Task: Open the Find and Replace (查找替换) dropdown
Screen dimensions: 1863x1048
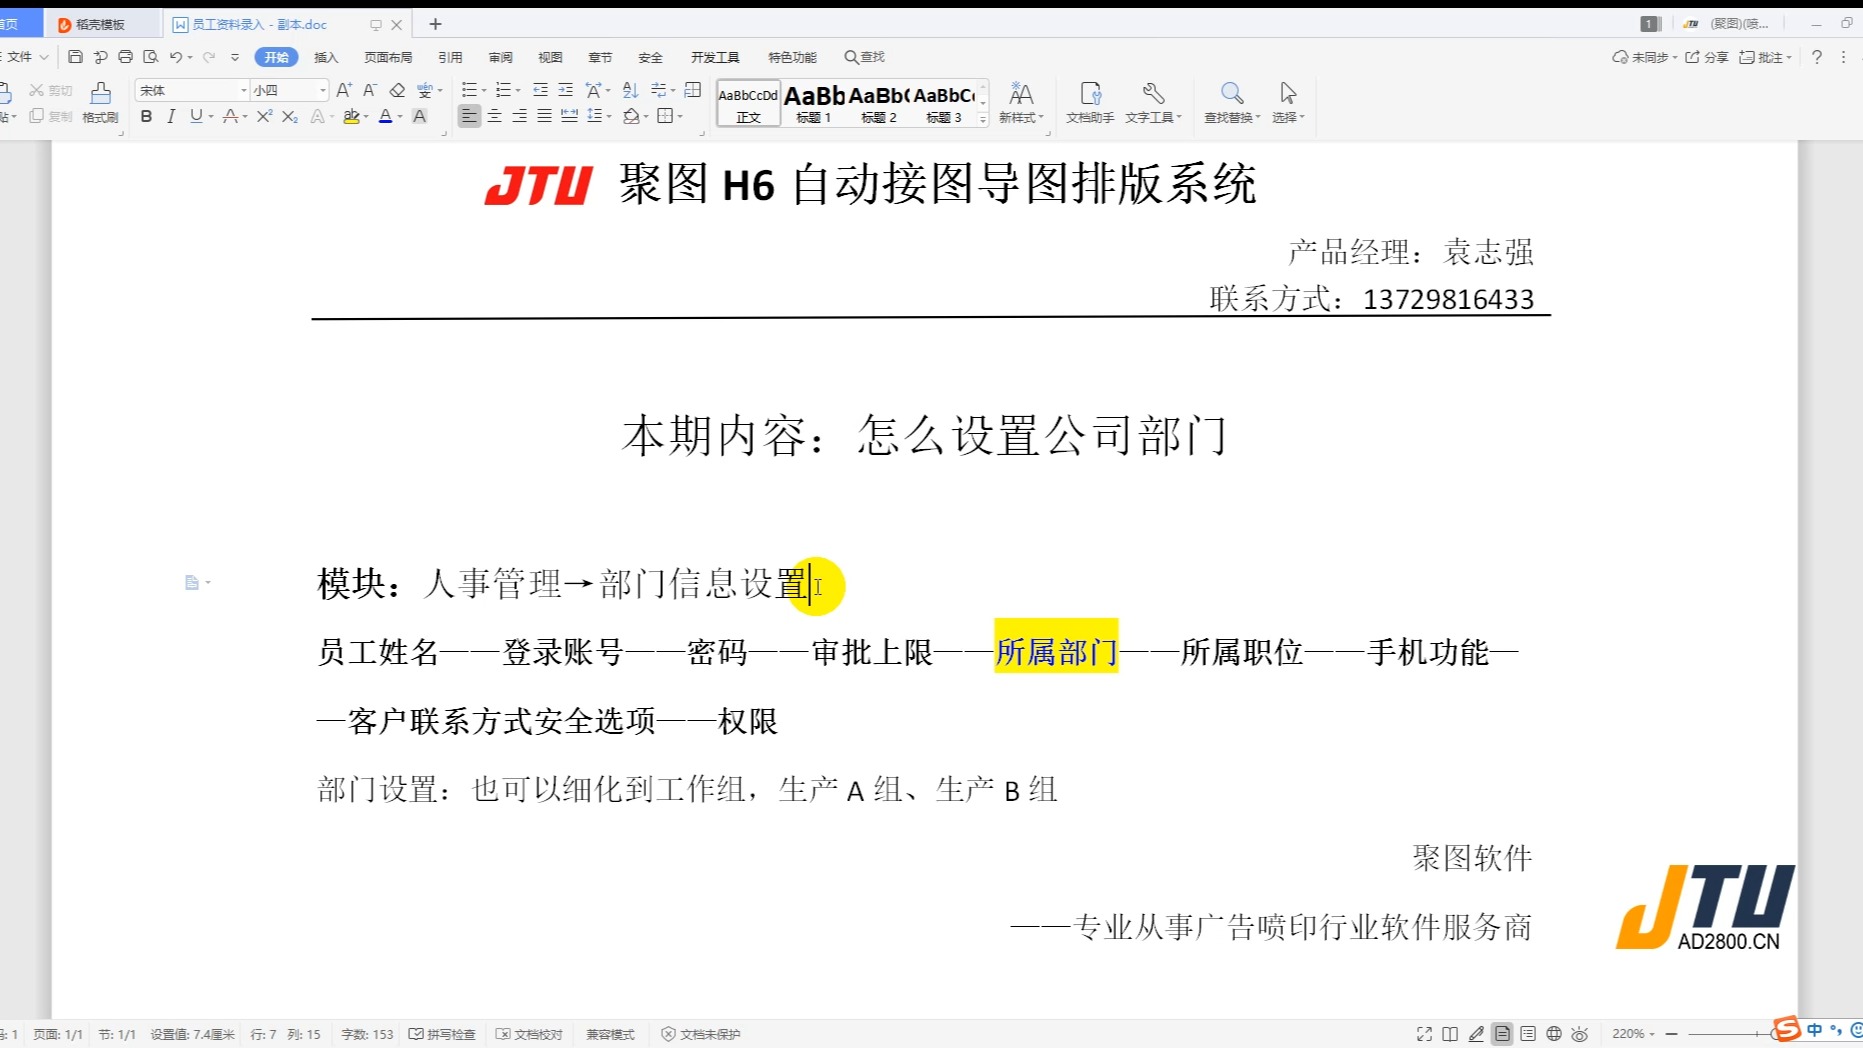Action: [x=1232, y=103]
